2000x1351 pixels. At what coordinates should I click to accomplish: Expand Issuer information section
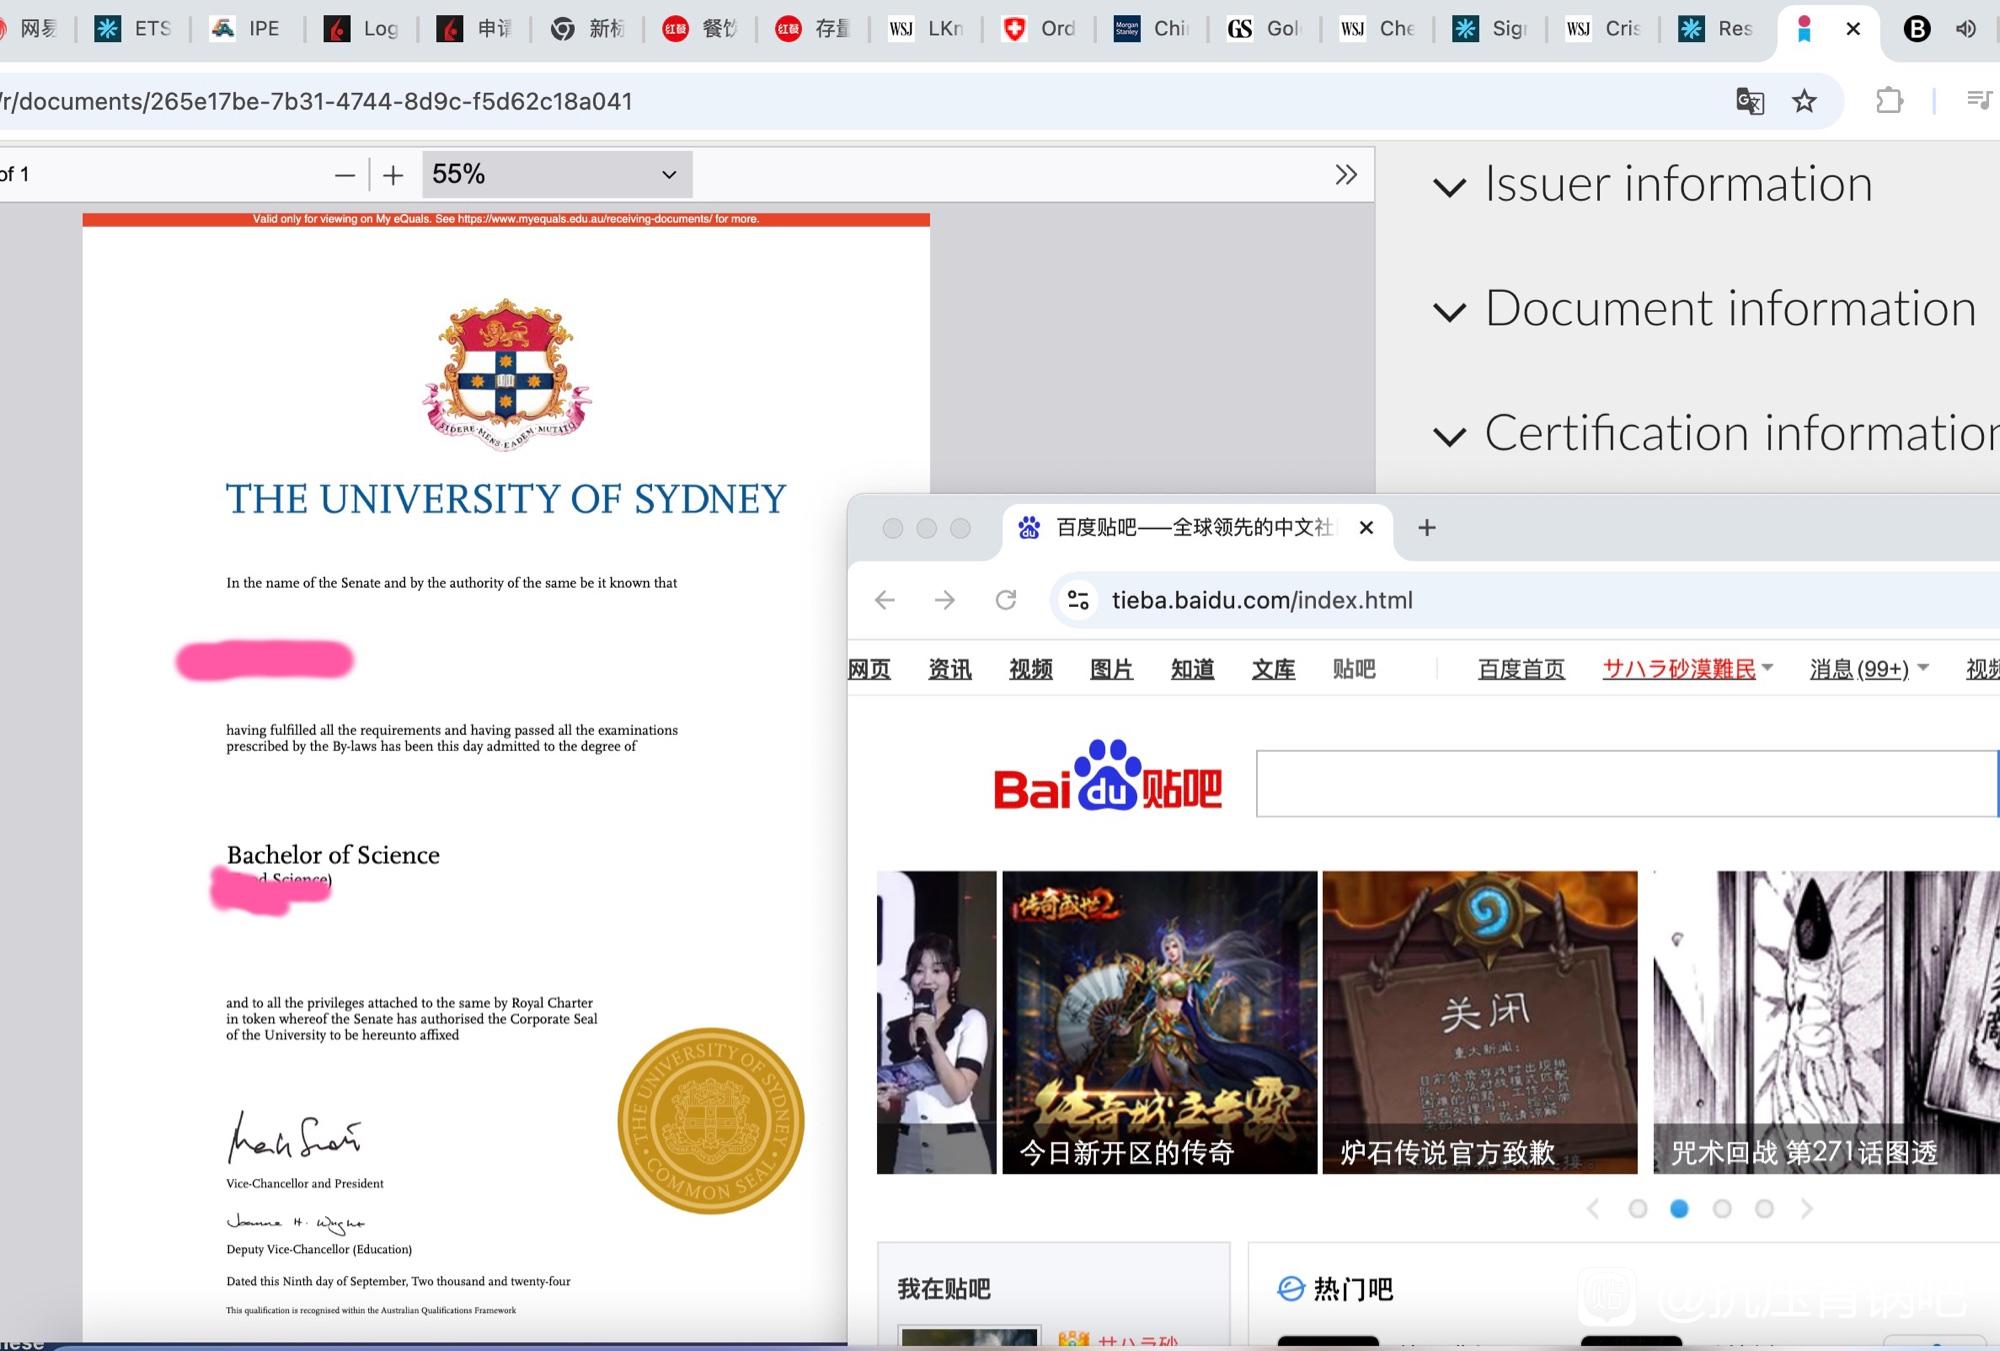[1654, 185]
